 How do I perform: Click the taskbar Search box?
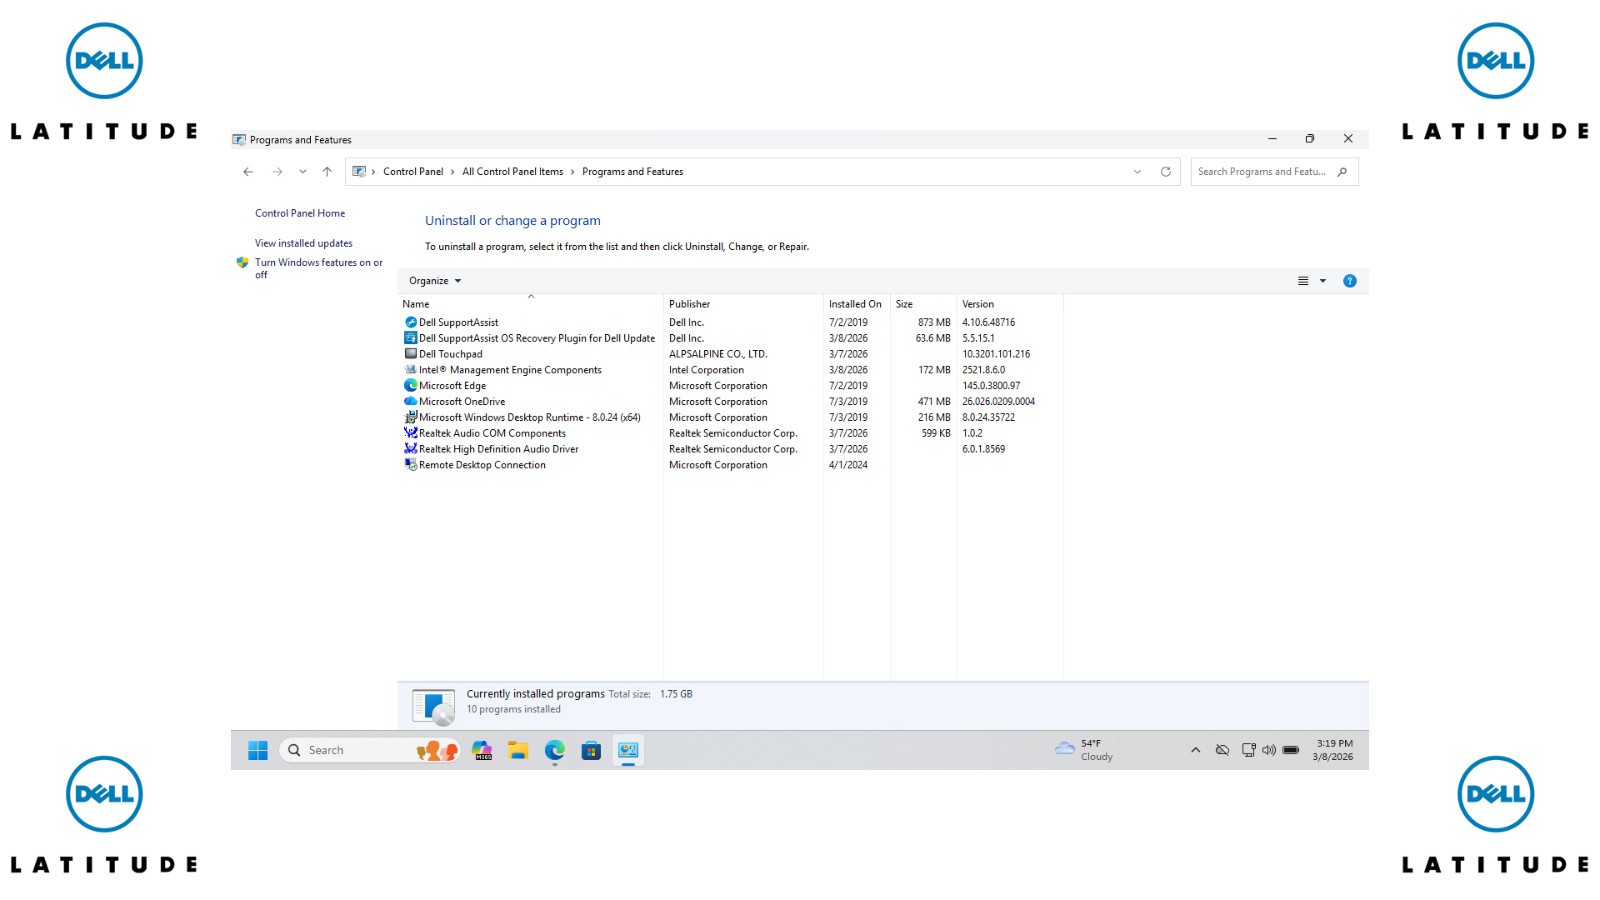(x=368, y=750)
